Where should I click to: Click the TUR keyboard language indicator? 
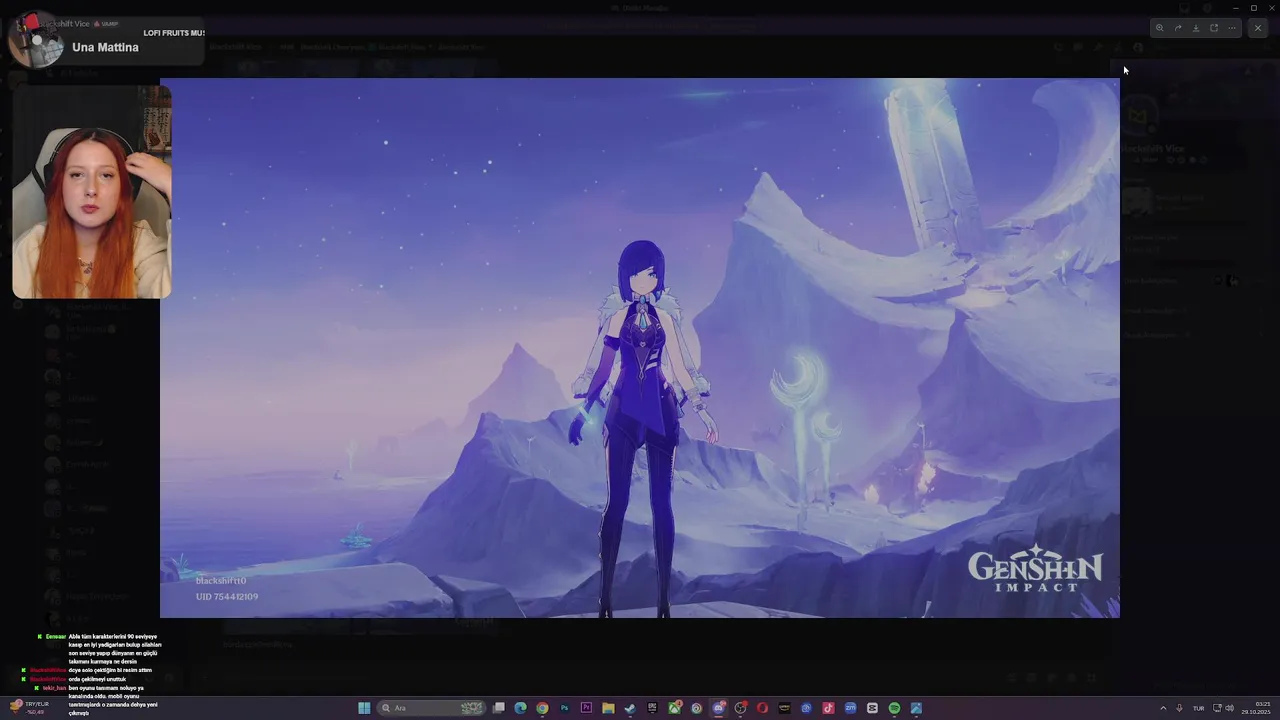click(x=1198, y=708)
